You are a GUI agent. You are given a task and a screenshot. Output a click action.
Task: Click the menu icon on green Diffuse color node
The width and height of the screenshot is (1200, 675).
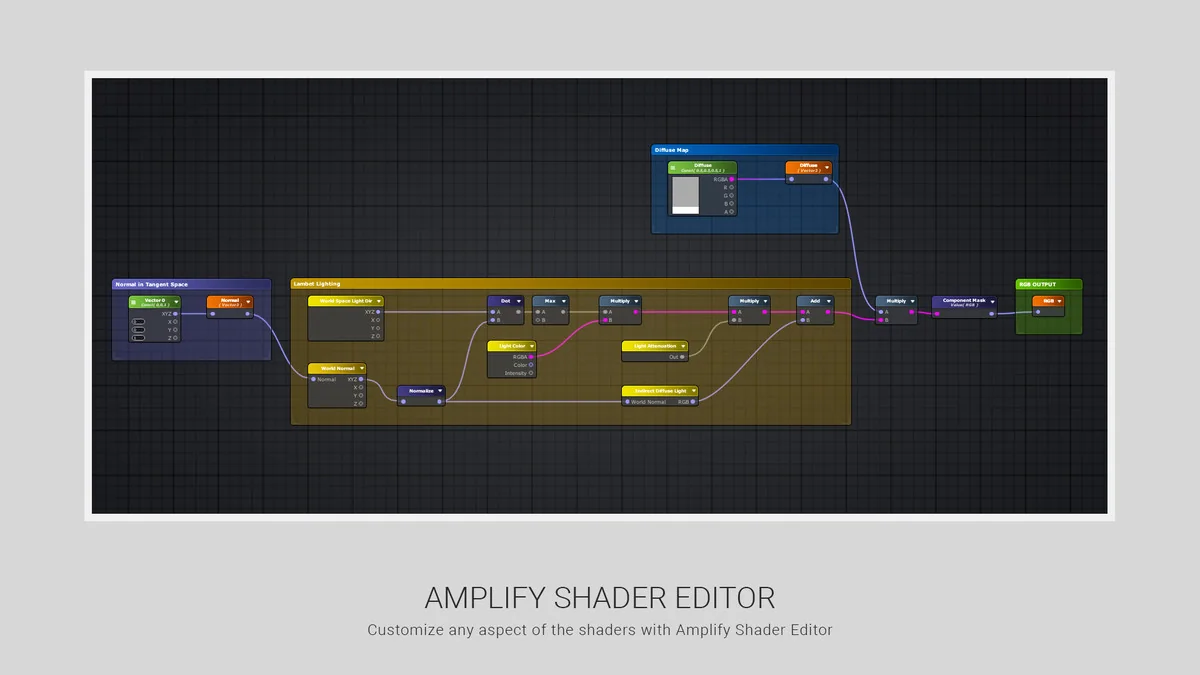point(674,167)
